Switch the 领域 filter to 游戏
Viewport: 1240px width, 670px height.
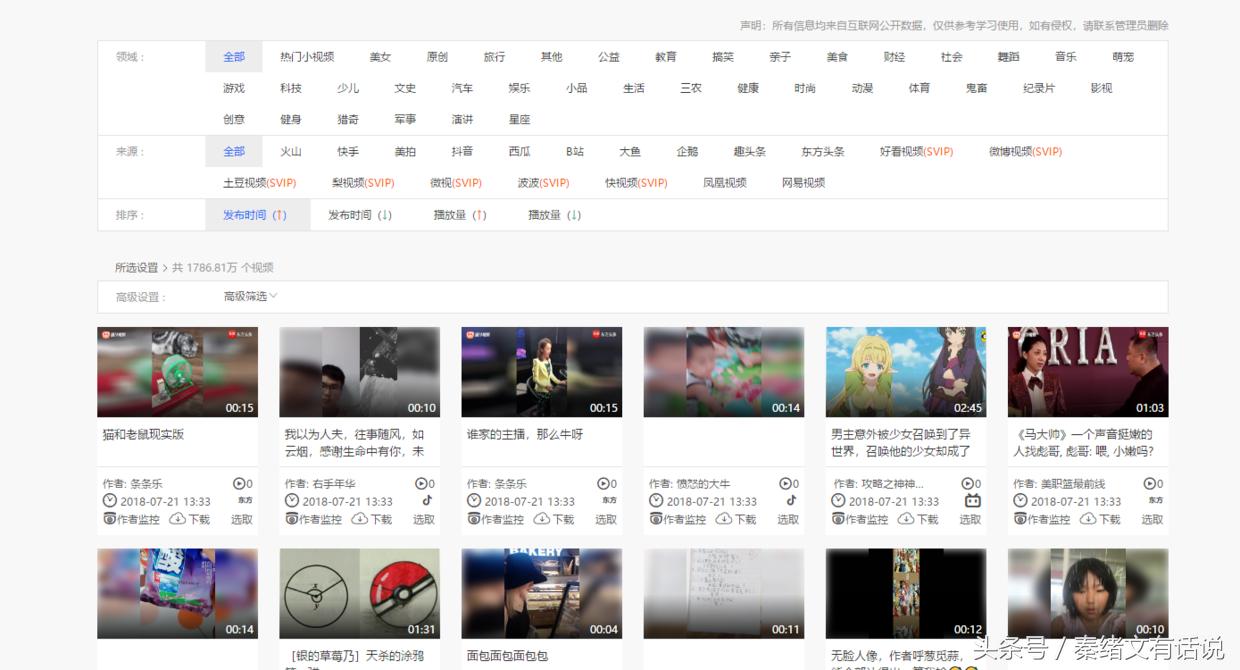point(233,88)
